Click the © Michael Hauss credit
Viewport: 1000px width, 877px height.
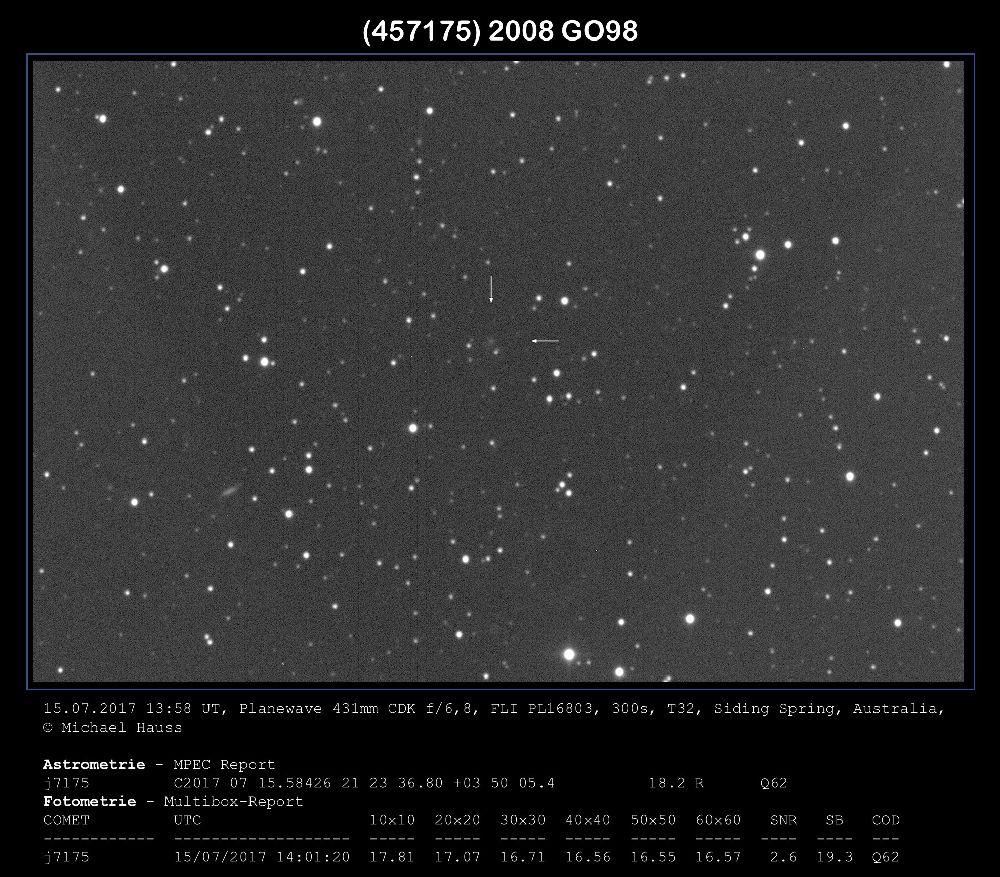[x=112, y=728]
